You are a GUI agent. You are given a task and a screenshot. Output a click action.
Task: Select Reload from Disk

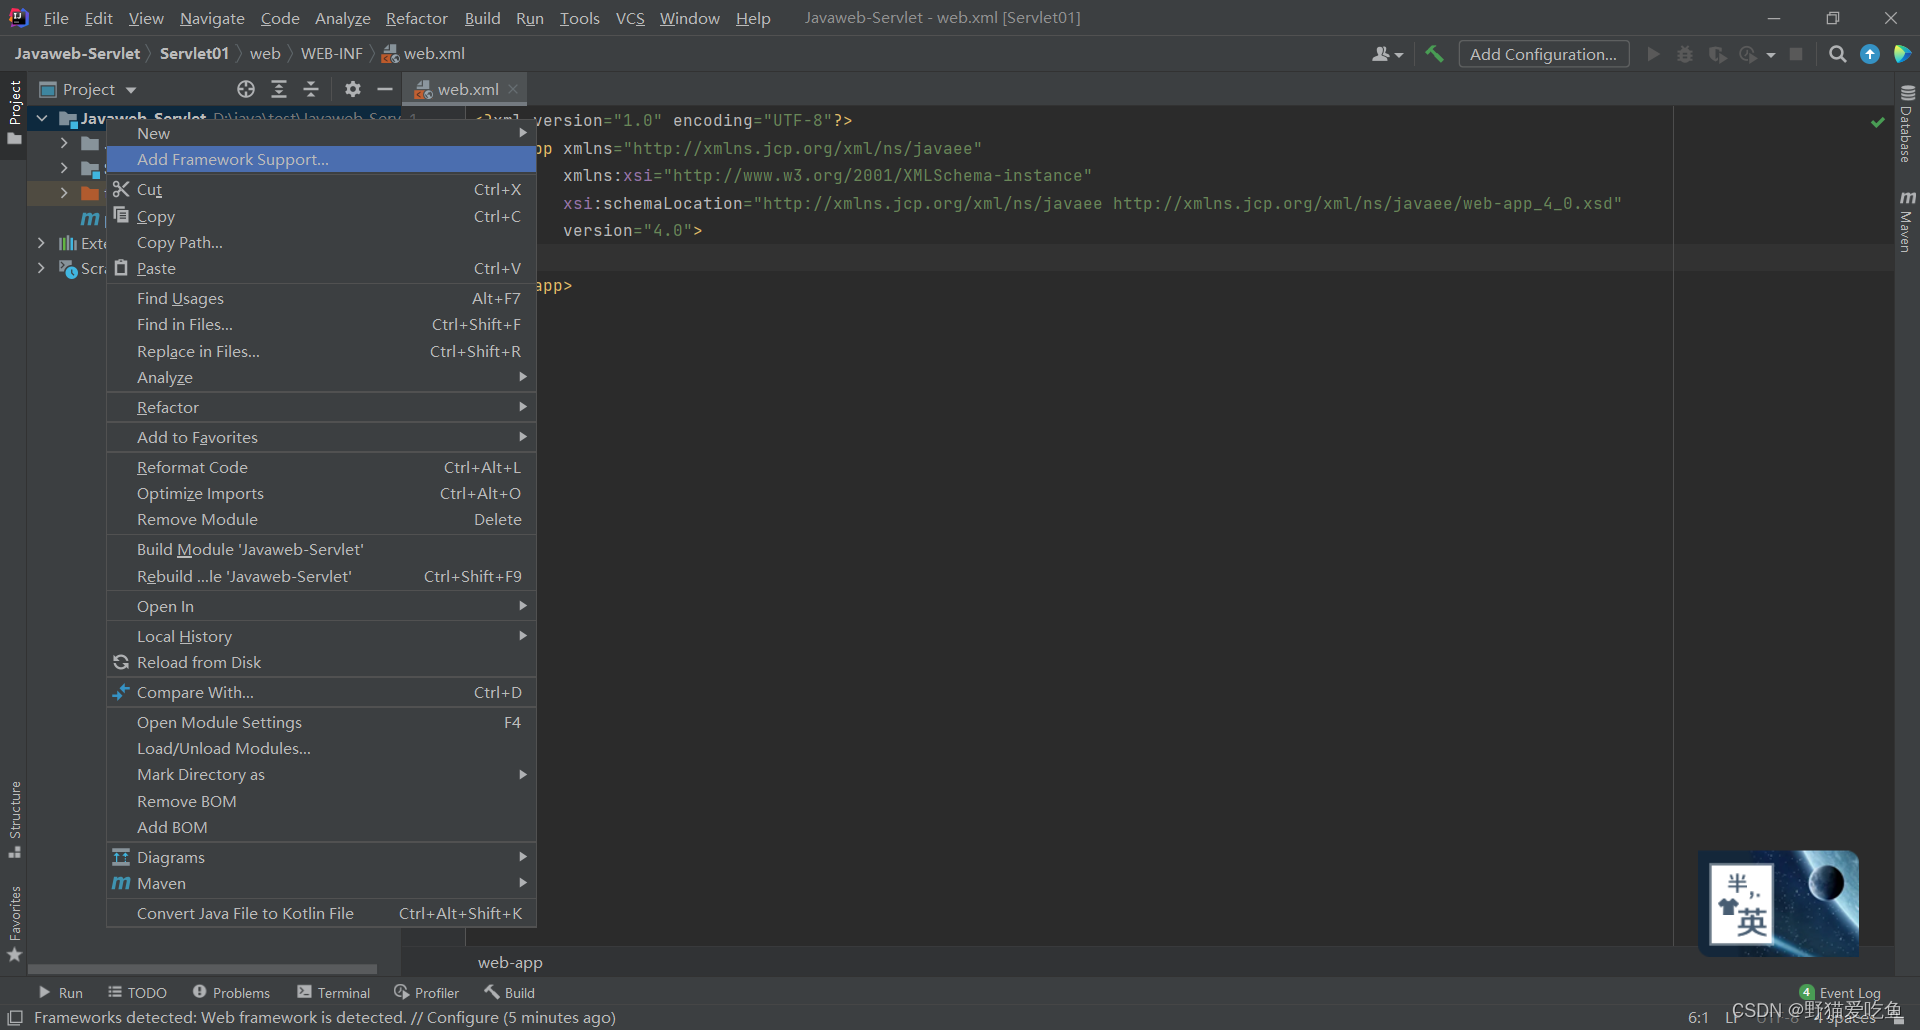(321, 662)
